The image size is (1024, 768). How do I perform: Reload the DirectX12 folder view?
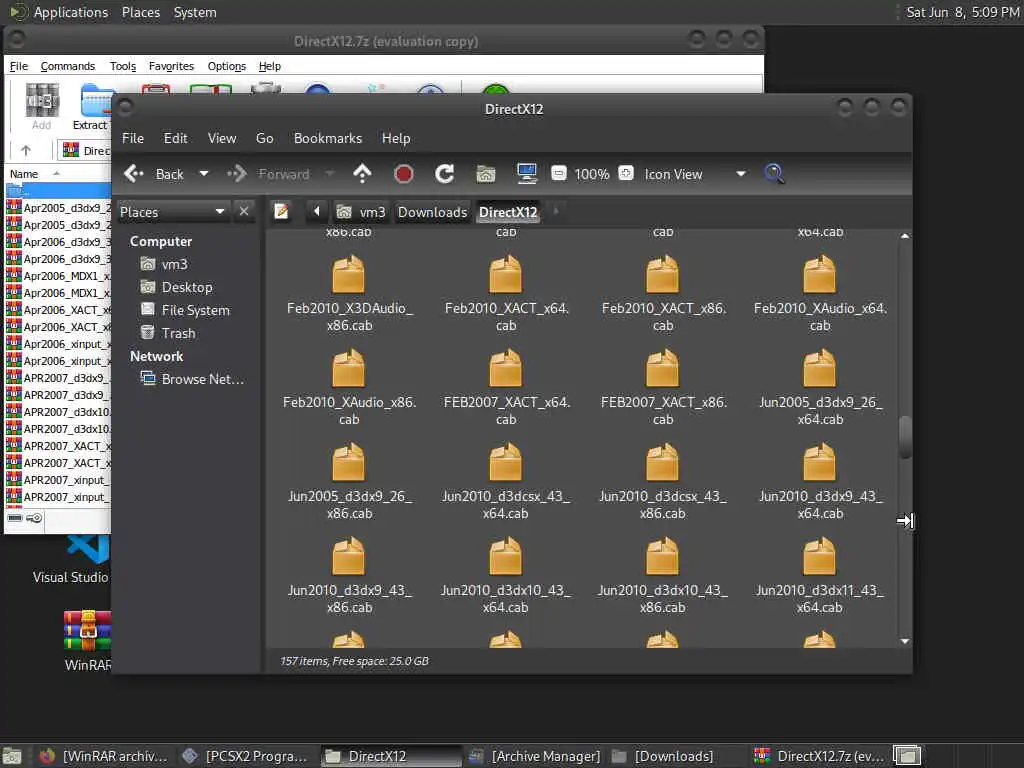[445, 174]
